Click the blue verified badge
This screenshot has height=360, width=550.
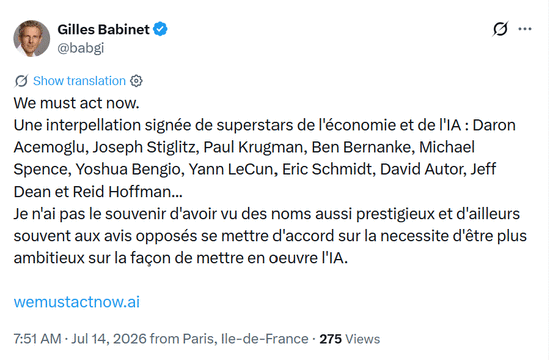(161, 29)
